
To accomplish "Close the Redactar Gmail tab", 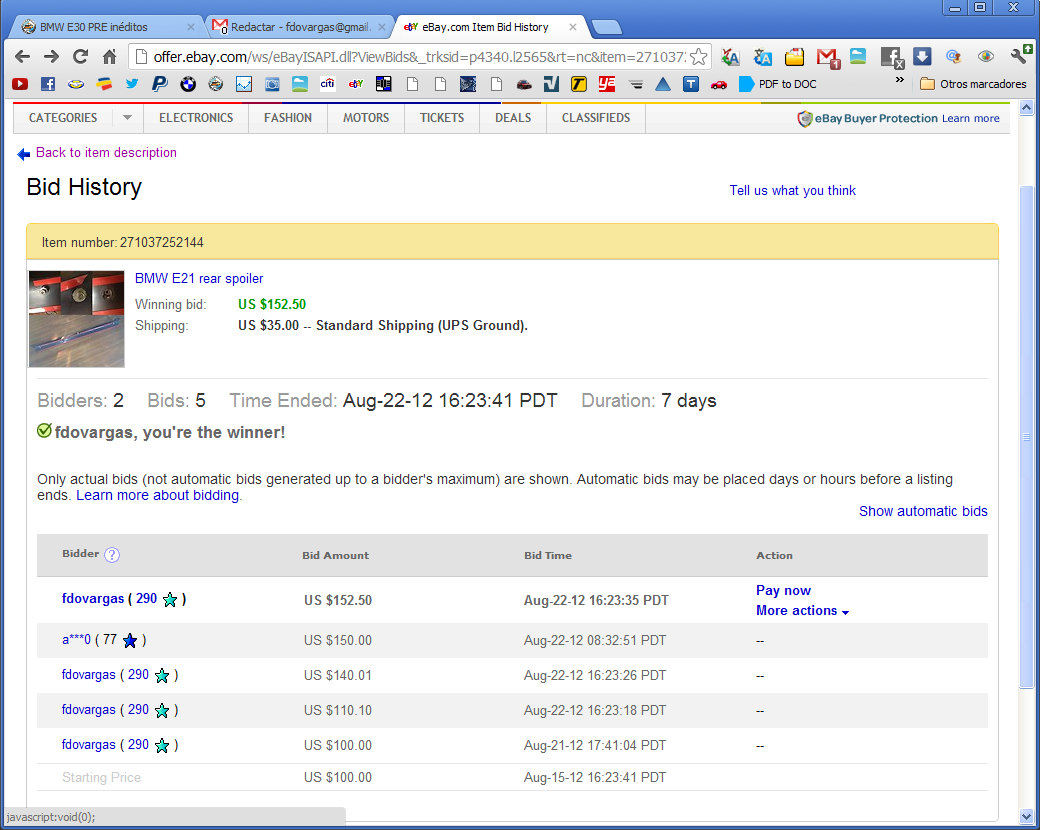I will [x=382, y=27].
